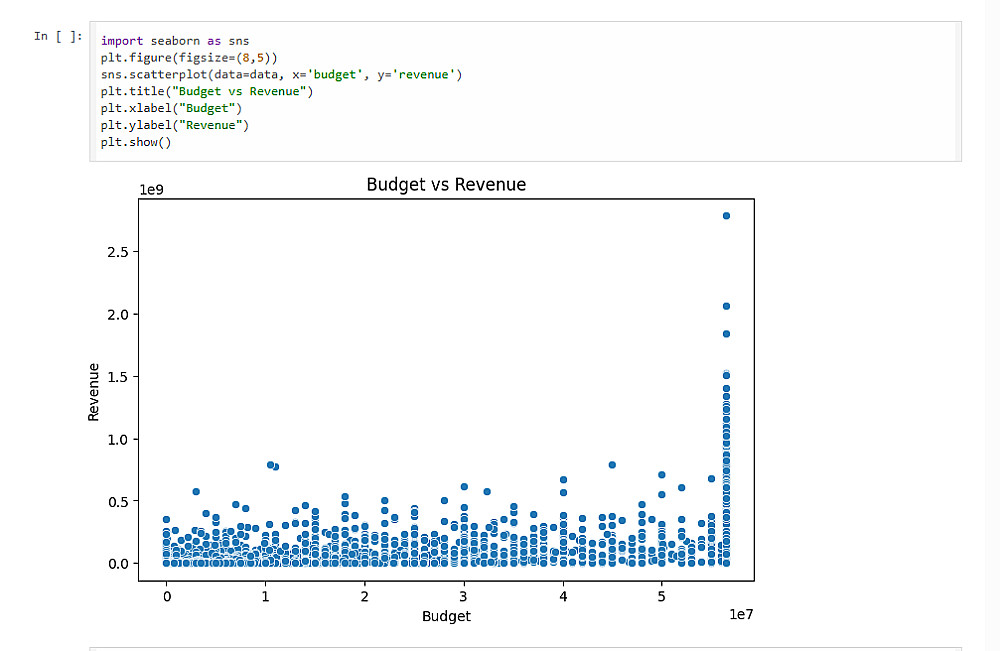Click the x-axis tick label 1
The width and height of the screenshot is (1000, 651).
(265, 597)
